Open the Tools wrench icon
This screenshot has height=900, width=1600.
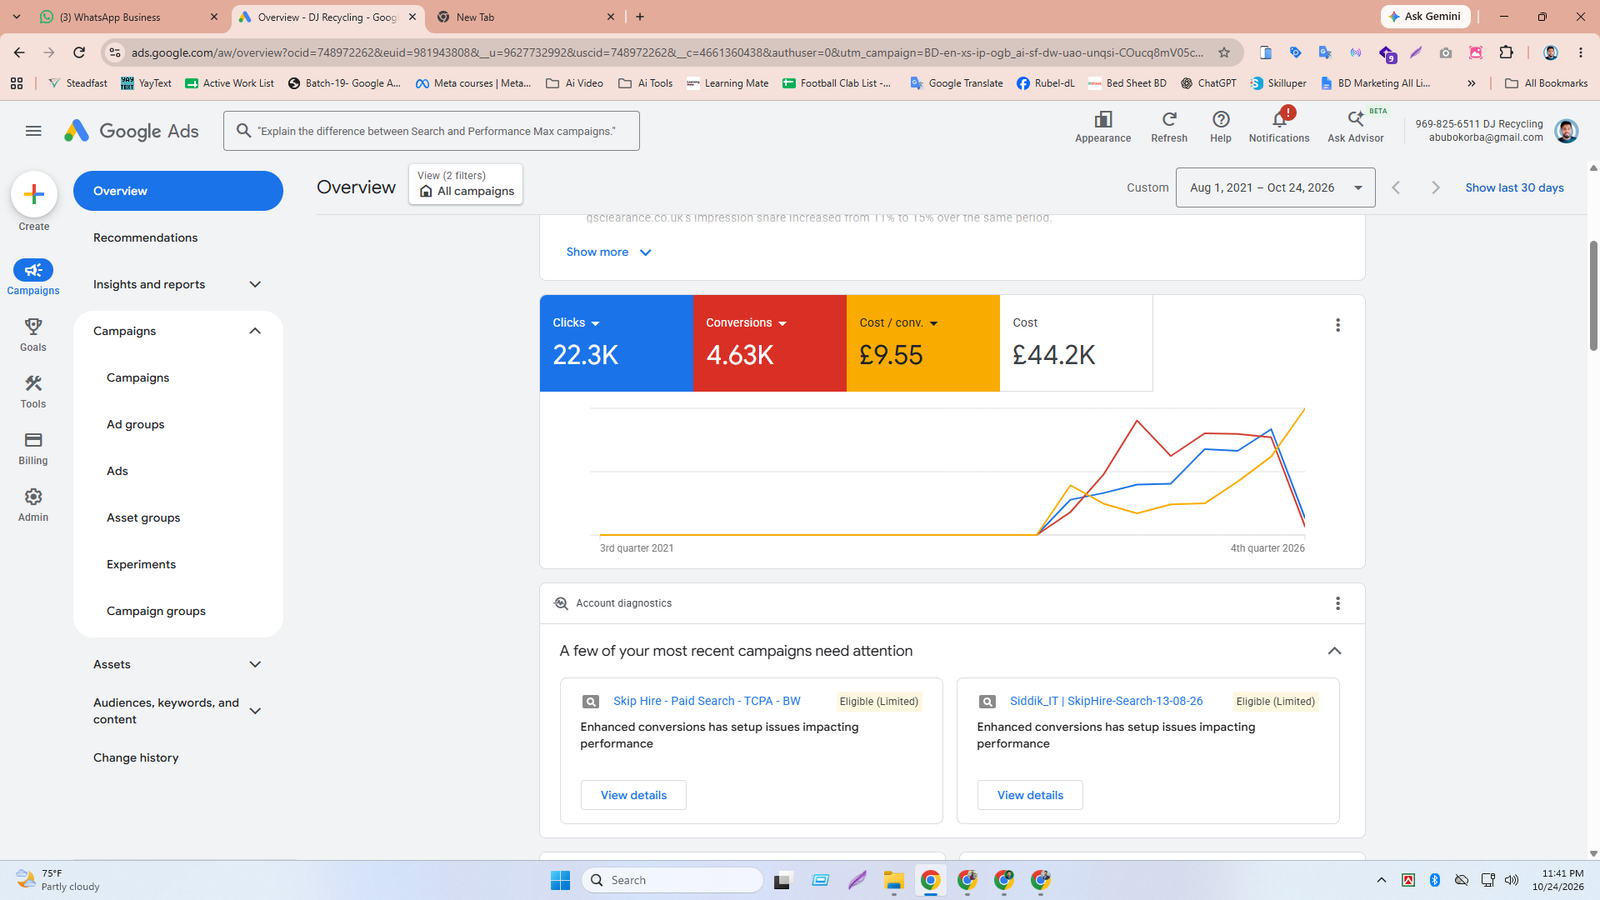(x=33, y=384)
